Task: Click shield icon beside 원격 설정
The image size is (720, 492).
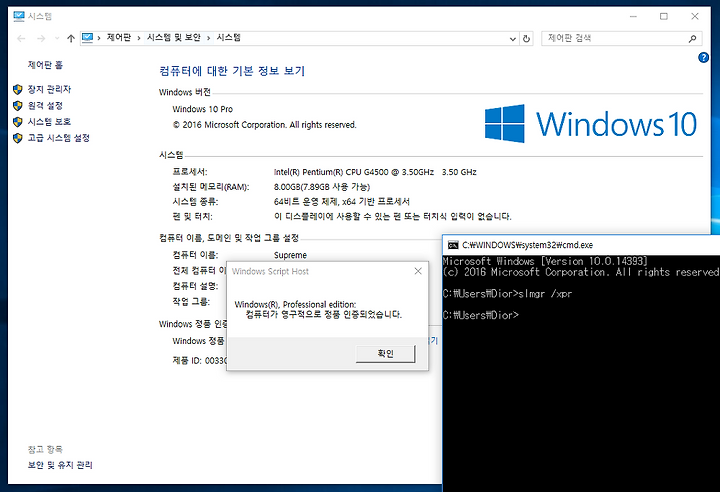Action: coord(17,106)
